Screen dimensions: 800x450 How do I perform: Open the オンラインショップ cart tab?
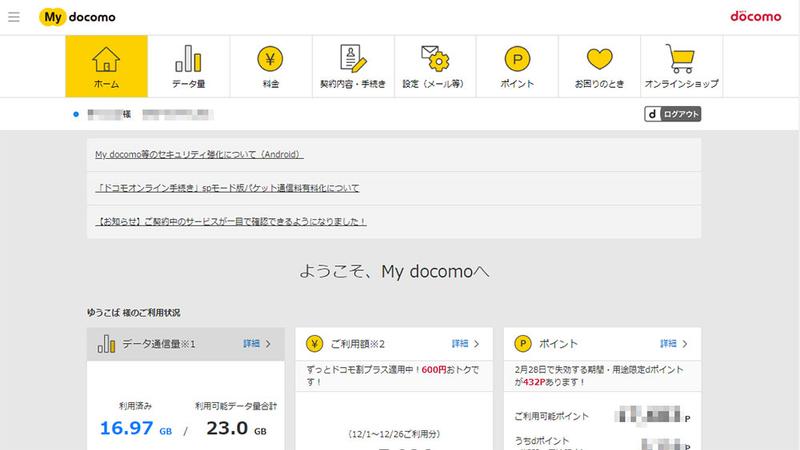point(682,66)
